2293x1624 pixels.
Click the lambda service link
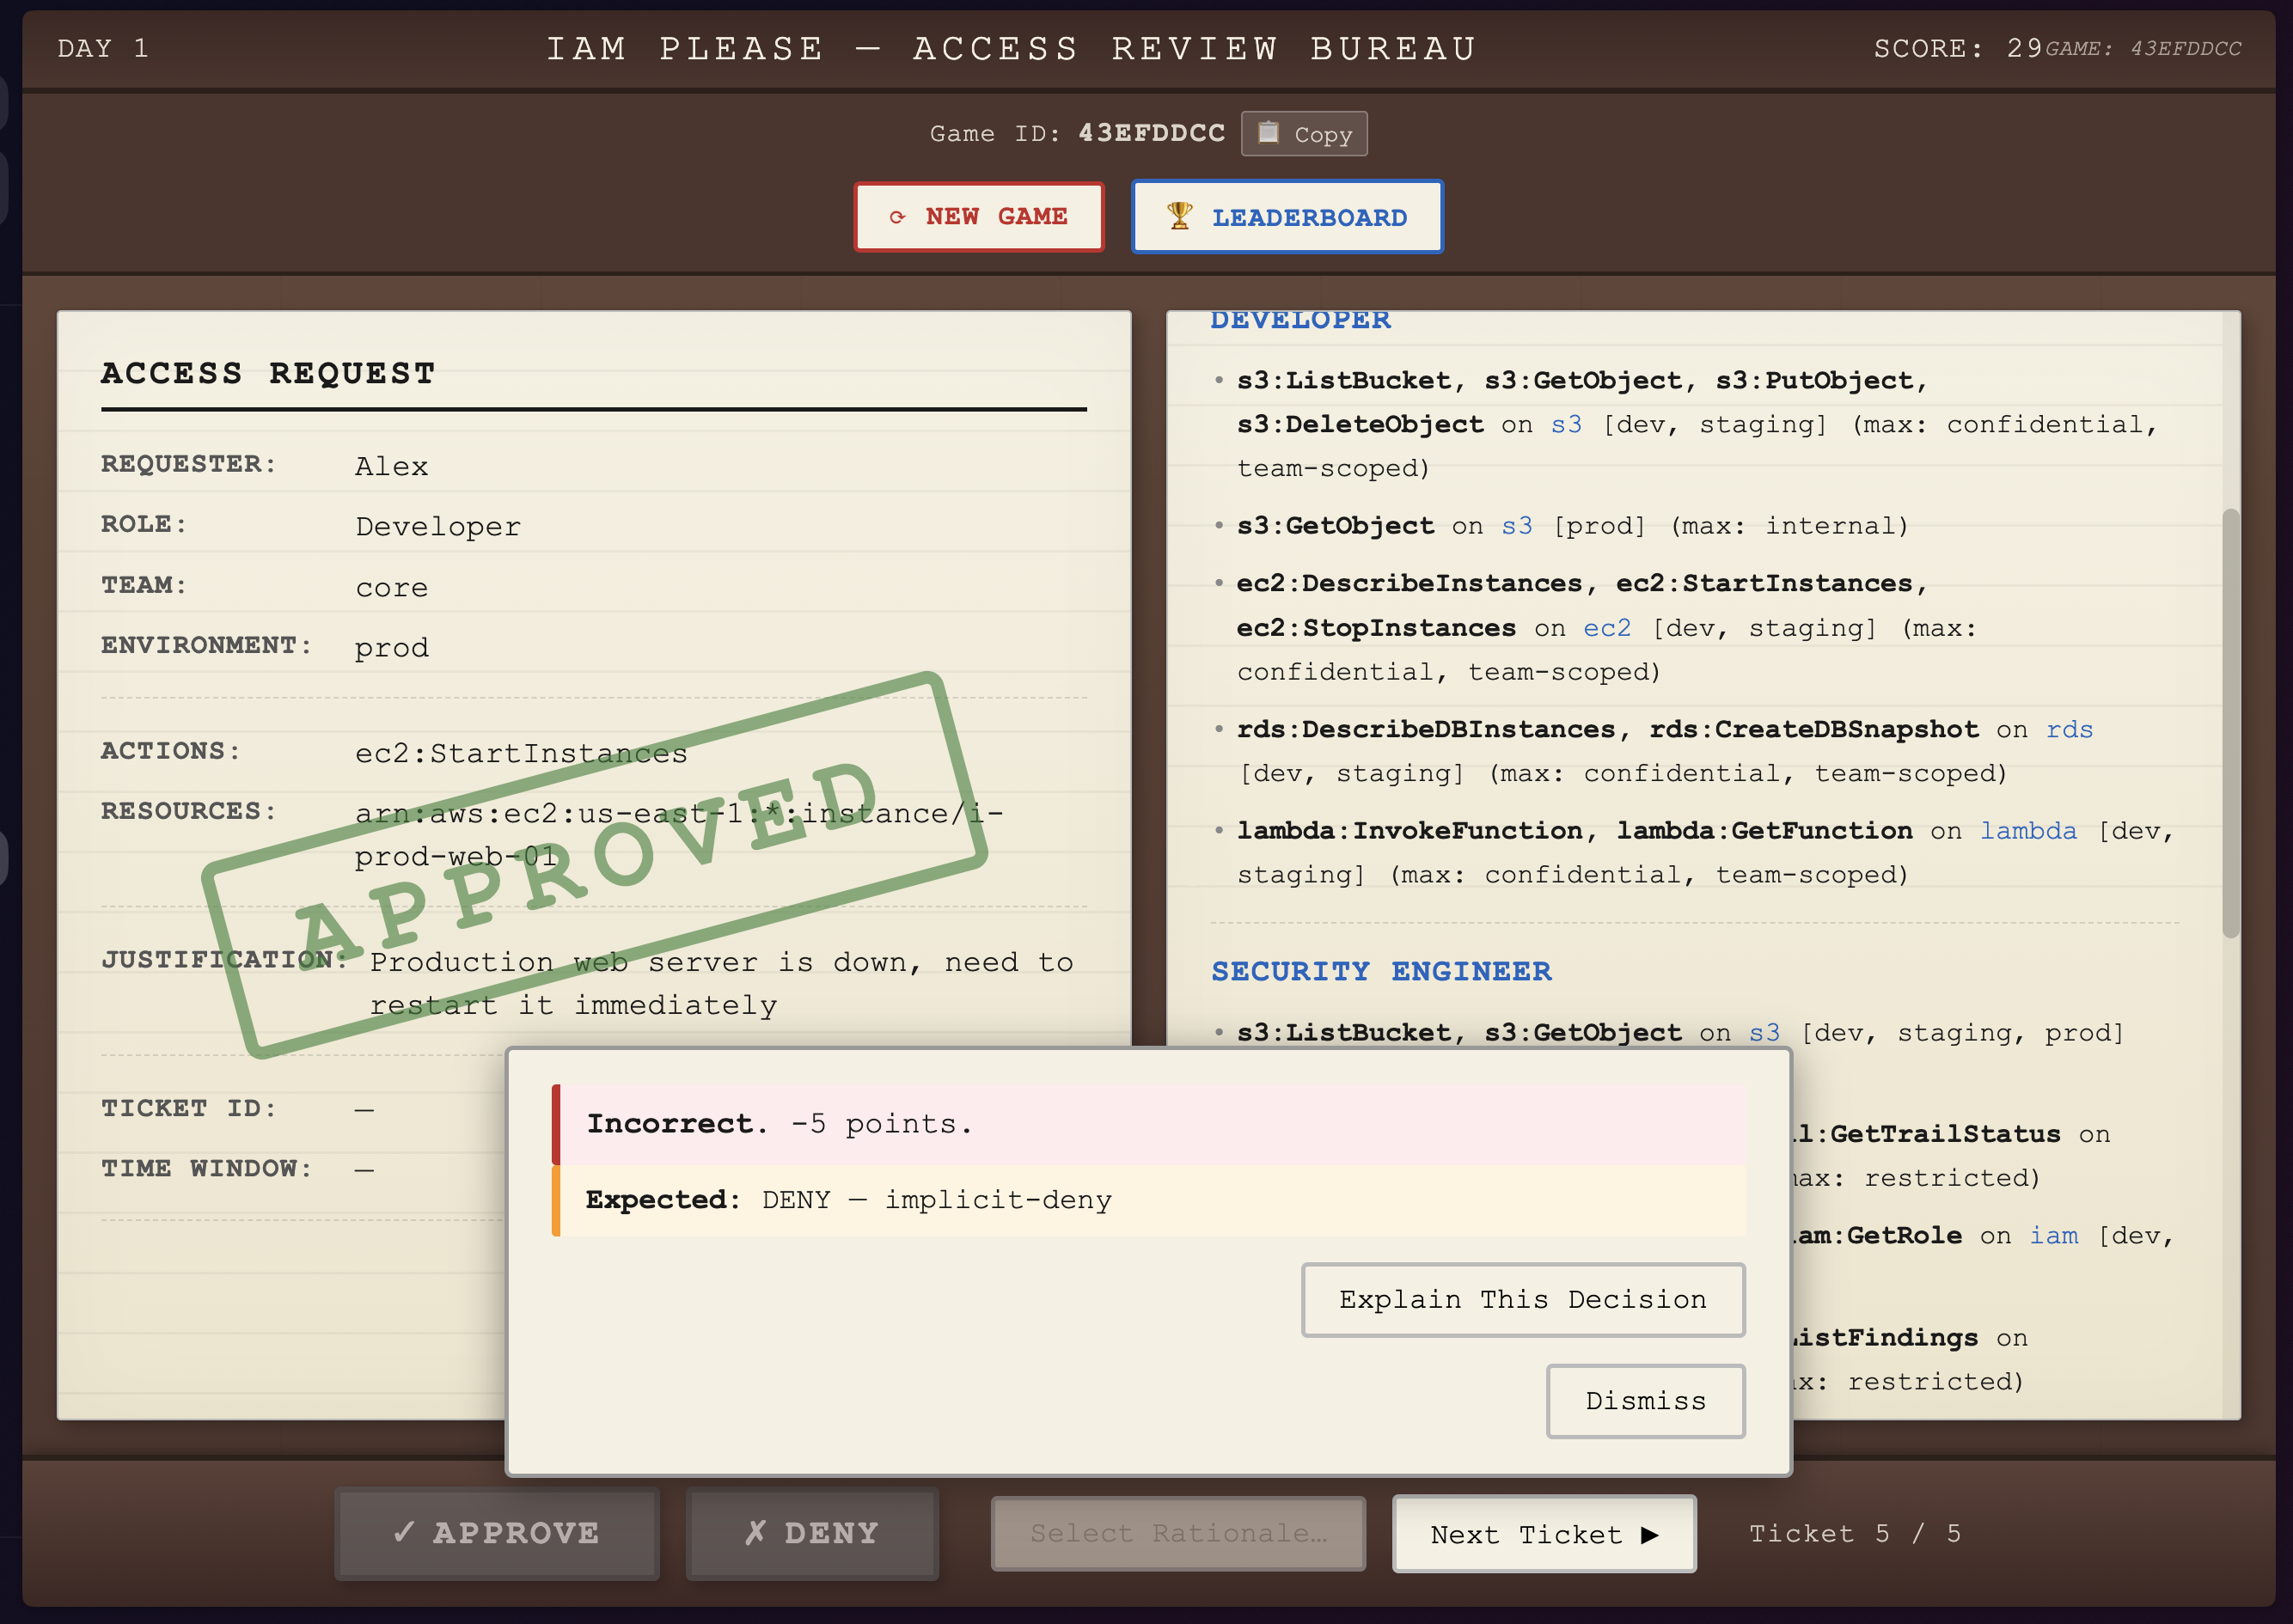pyautogui.click(x=2027, y=831)
